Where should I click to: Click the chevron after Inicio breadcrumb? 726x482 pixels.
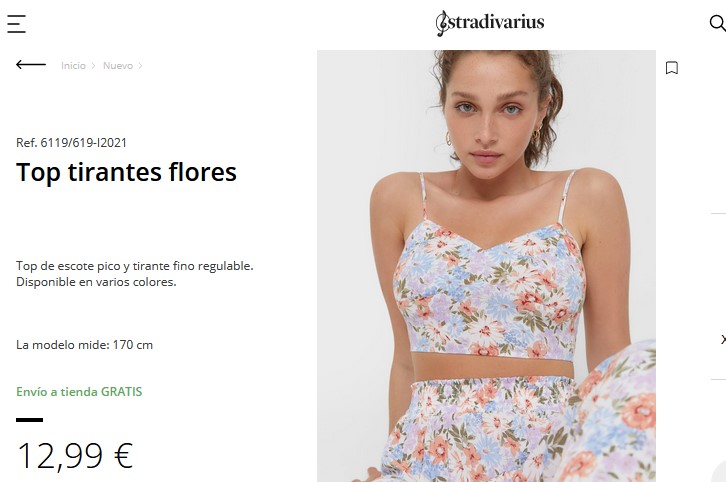pos(94,66)
